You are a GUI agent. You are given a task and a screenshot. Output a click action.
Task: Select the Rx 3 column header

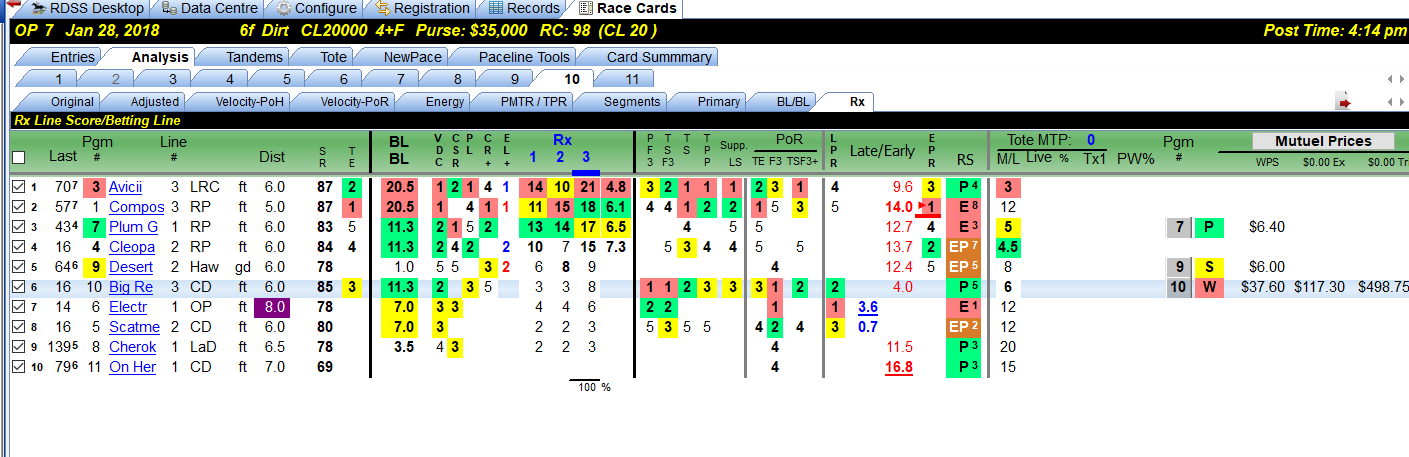pos(586,157)
